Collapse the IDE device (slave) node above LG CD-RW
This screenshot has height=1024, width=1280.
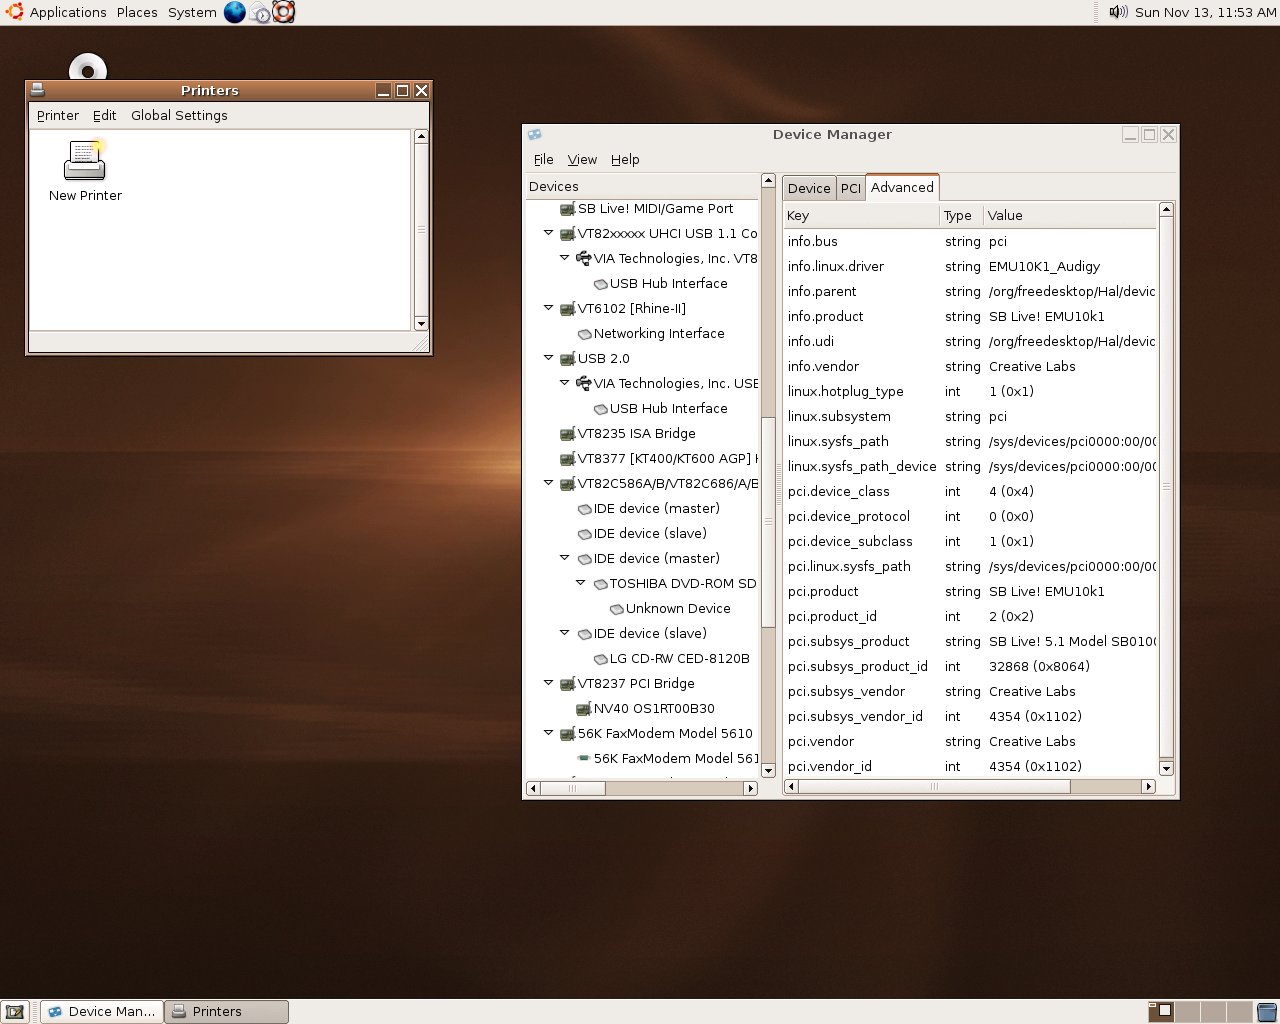(564, 633)
